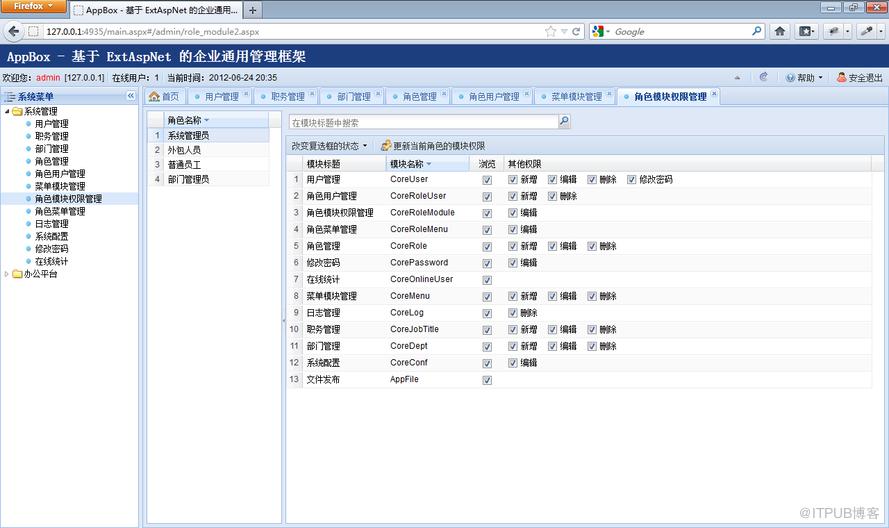Switch to the 部门管理 tab
The image size is (889, 528).
(353, 97)
